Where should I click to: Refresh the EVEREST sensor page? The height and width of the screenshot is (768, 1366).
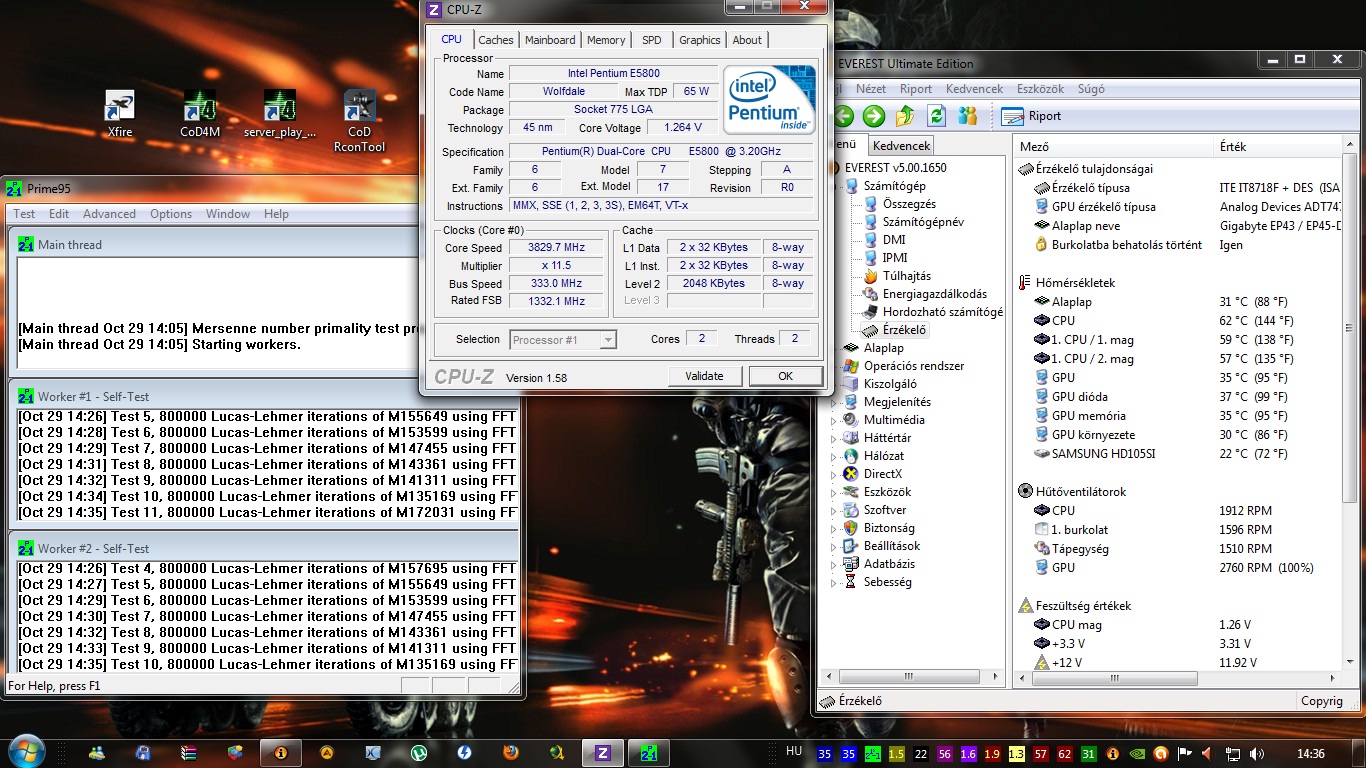click(x=936, y=116)
